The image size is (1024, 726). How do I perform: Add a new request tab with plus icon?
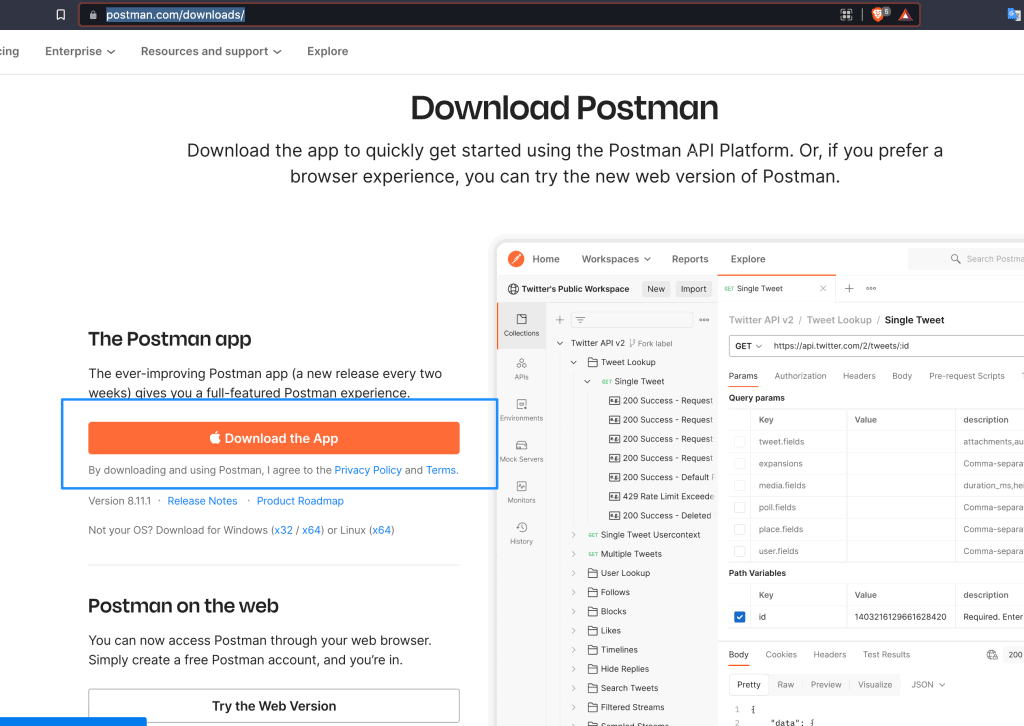849,288
